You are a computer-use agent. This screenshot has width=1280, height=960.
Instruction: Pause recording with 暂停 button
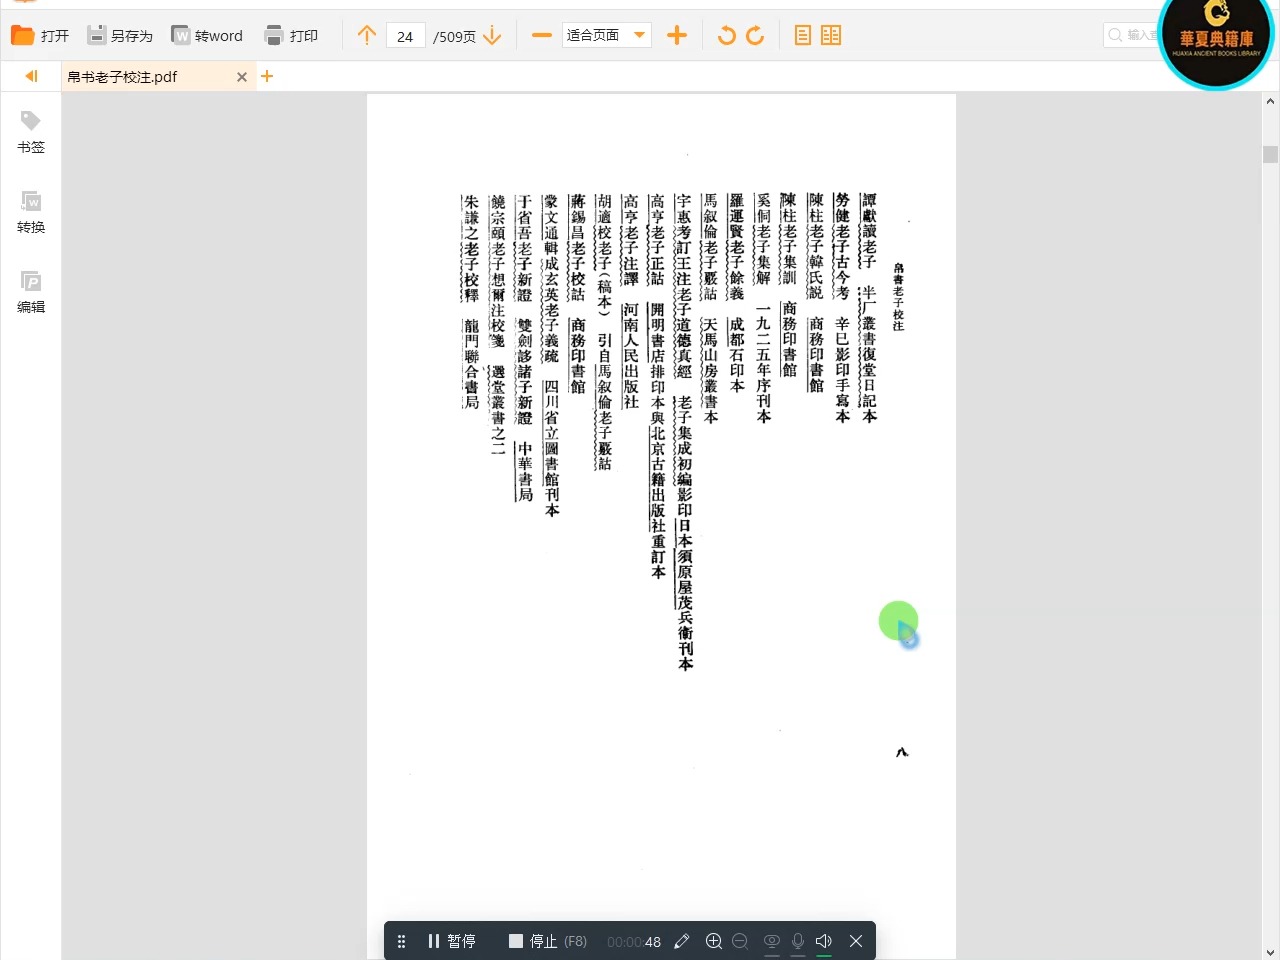pyautogui.click(x=452, y=941)
